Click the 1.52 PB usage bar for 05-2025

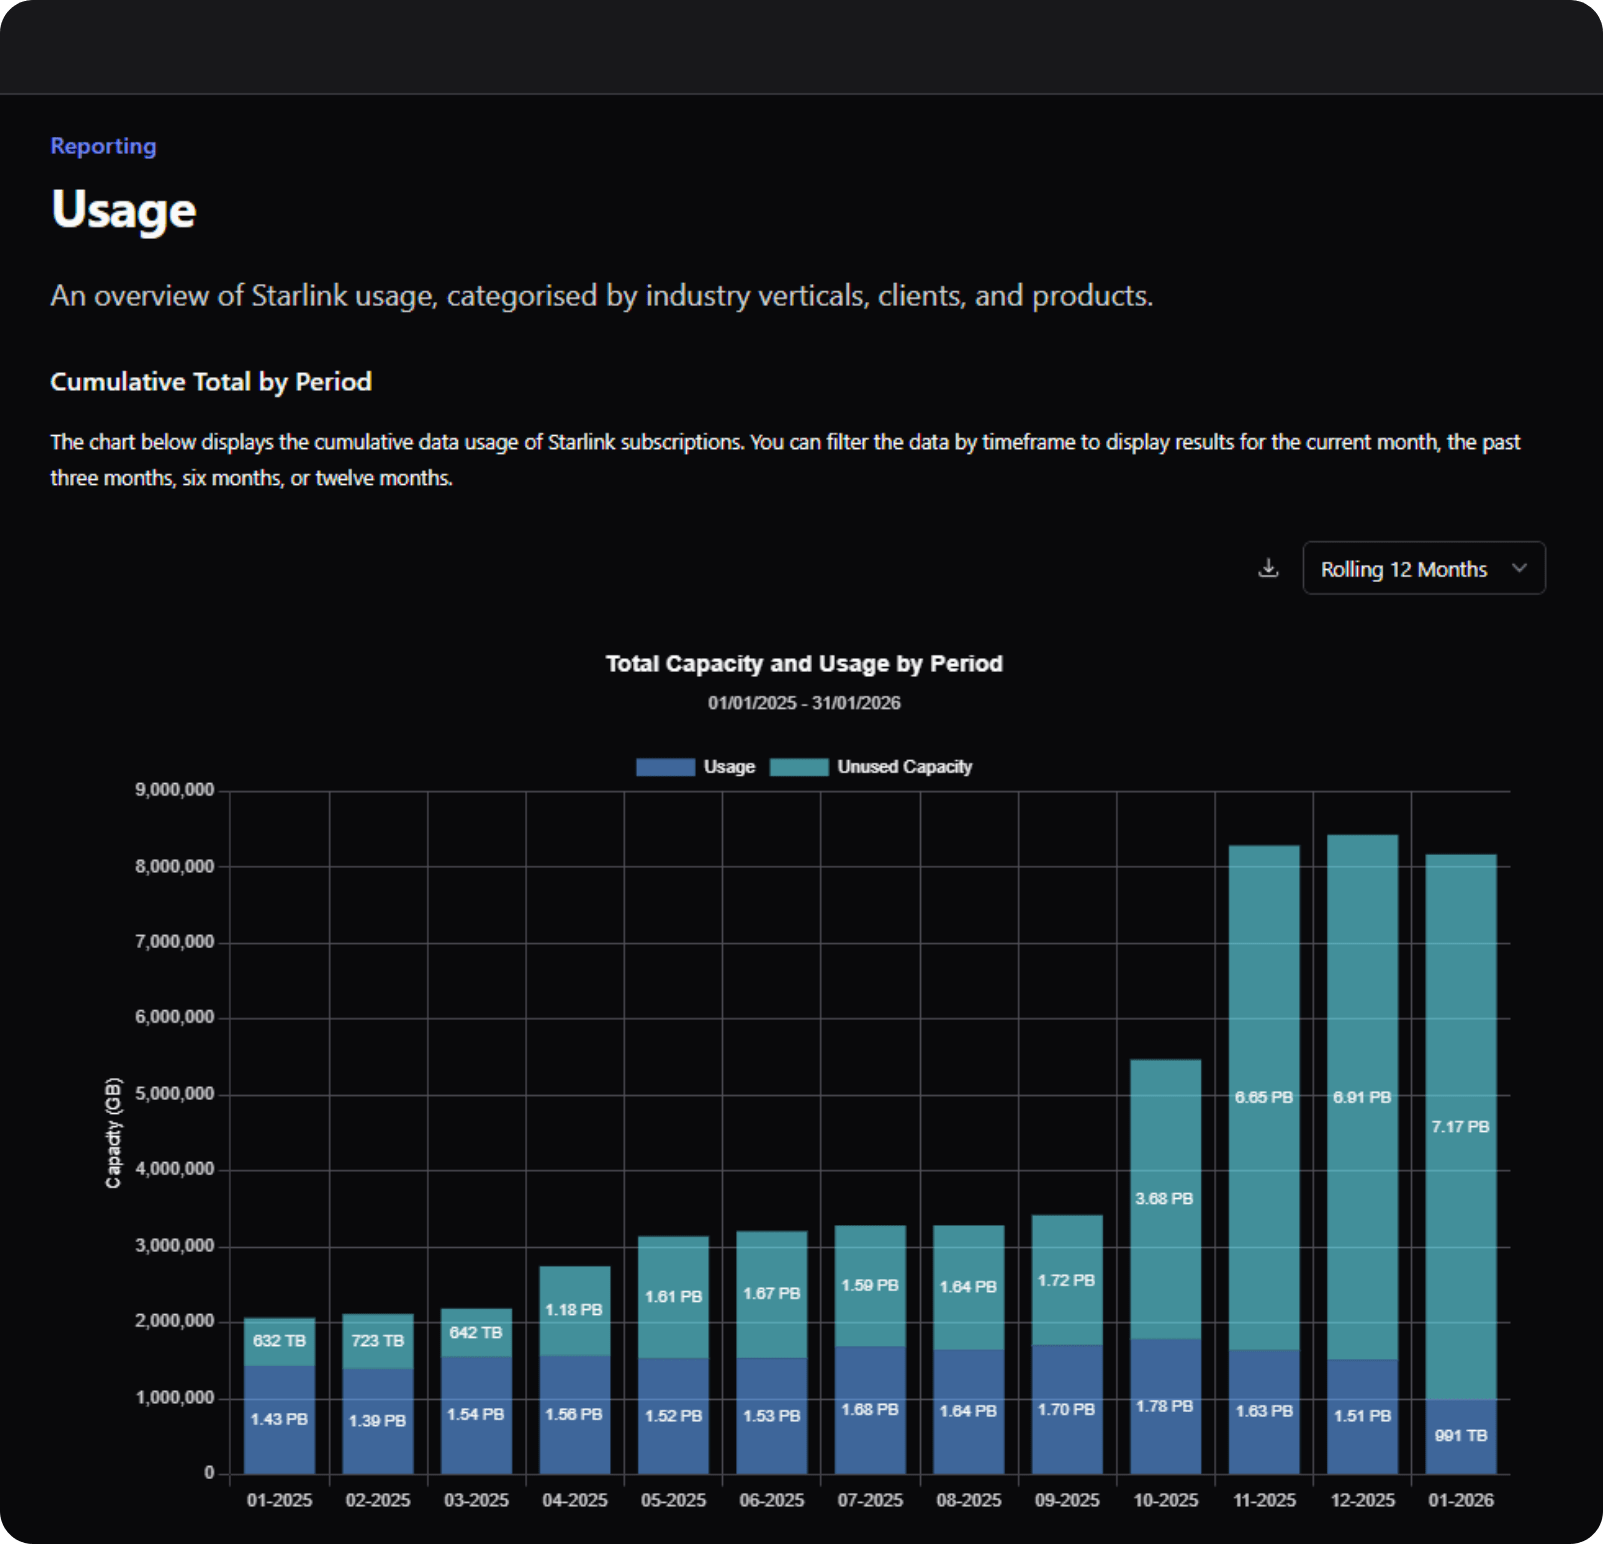673,1416
